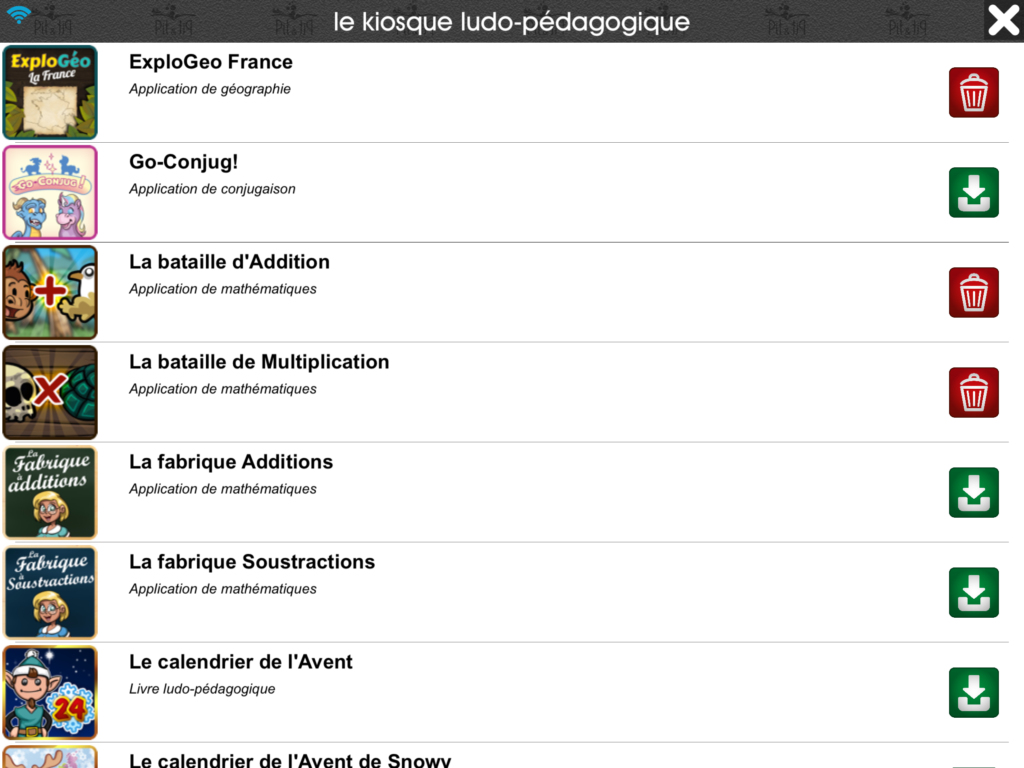The width and height of the screenshot is (1024, 768).
Task: Choose the Fabrique Soustractions thumbnail
Action: pos(50,592)
